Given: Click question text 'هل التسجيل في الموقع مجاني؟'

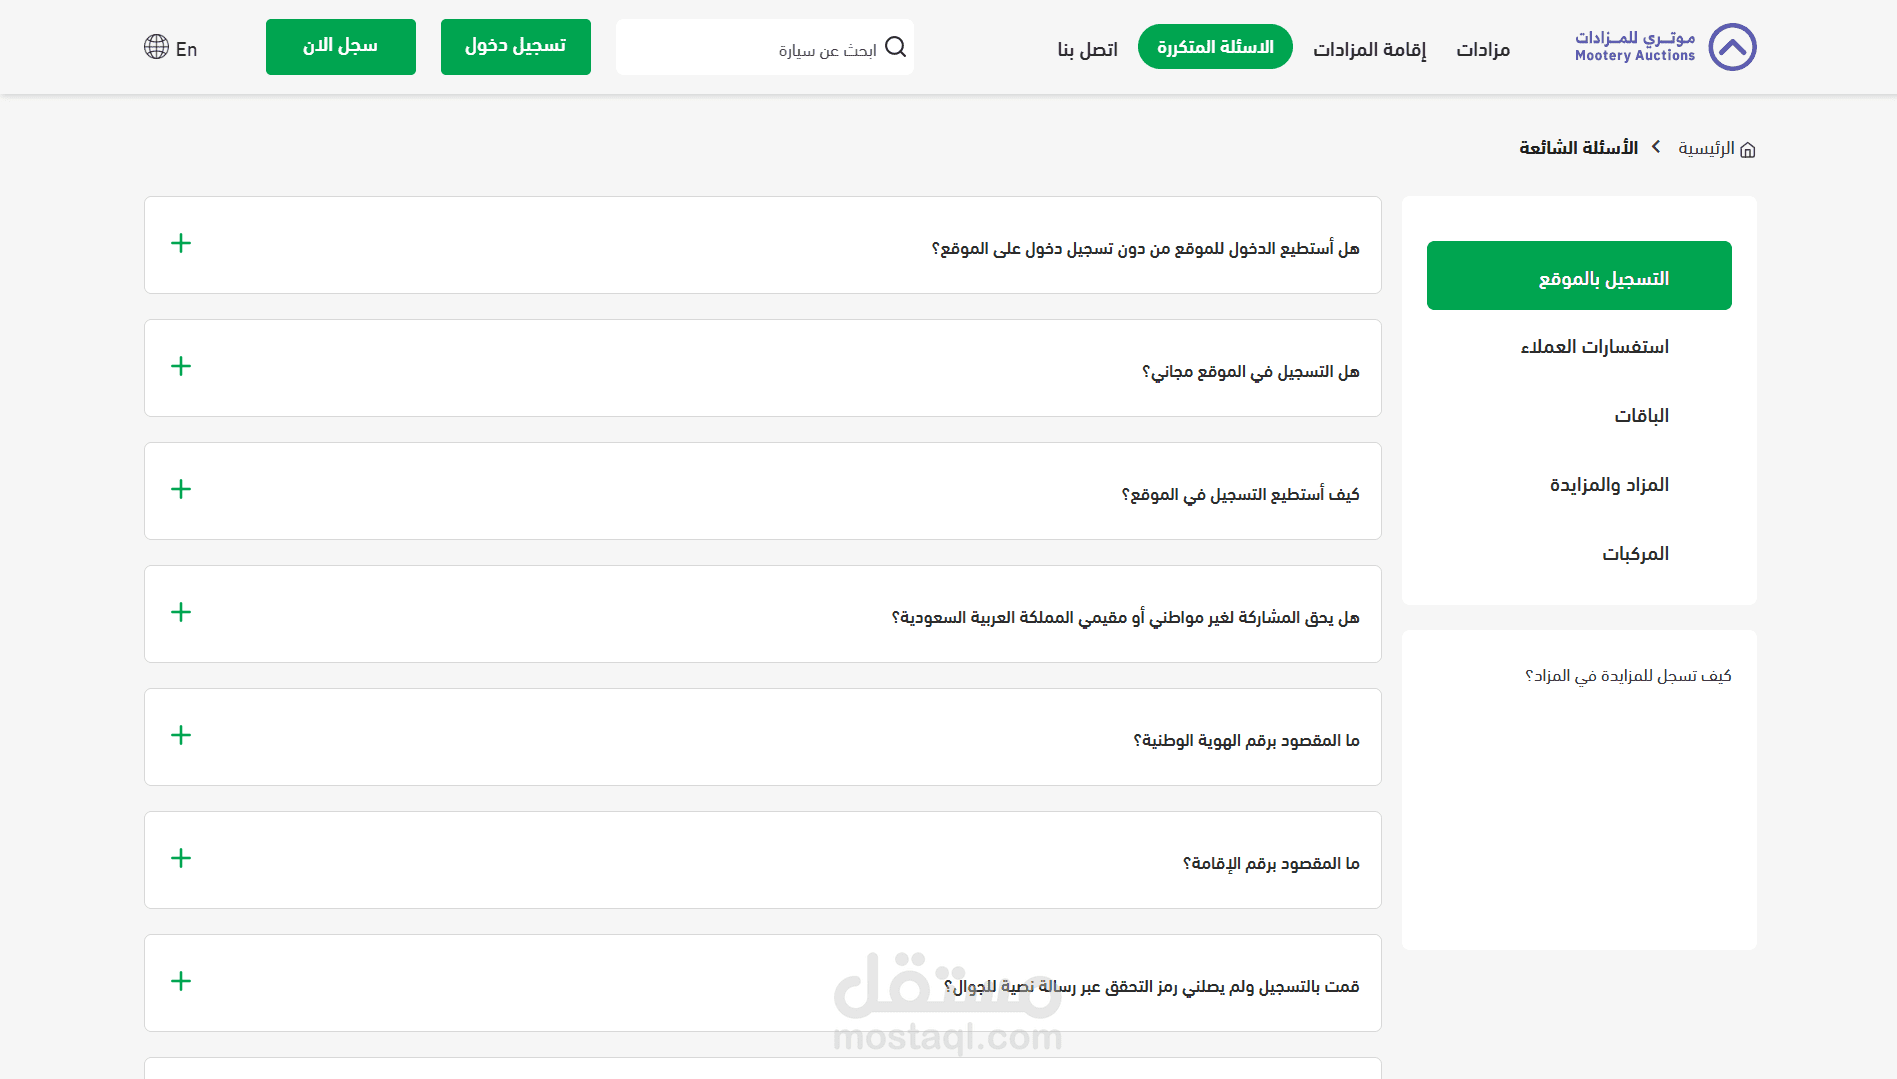Looking at the screenshot, I should (x=1251, y=372).
